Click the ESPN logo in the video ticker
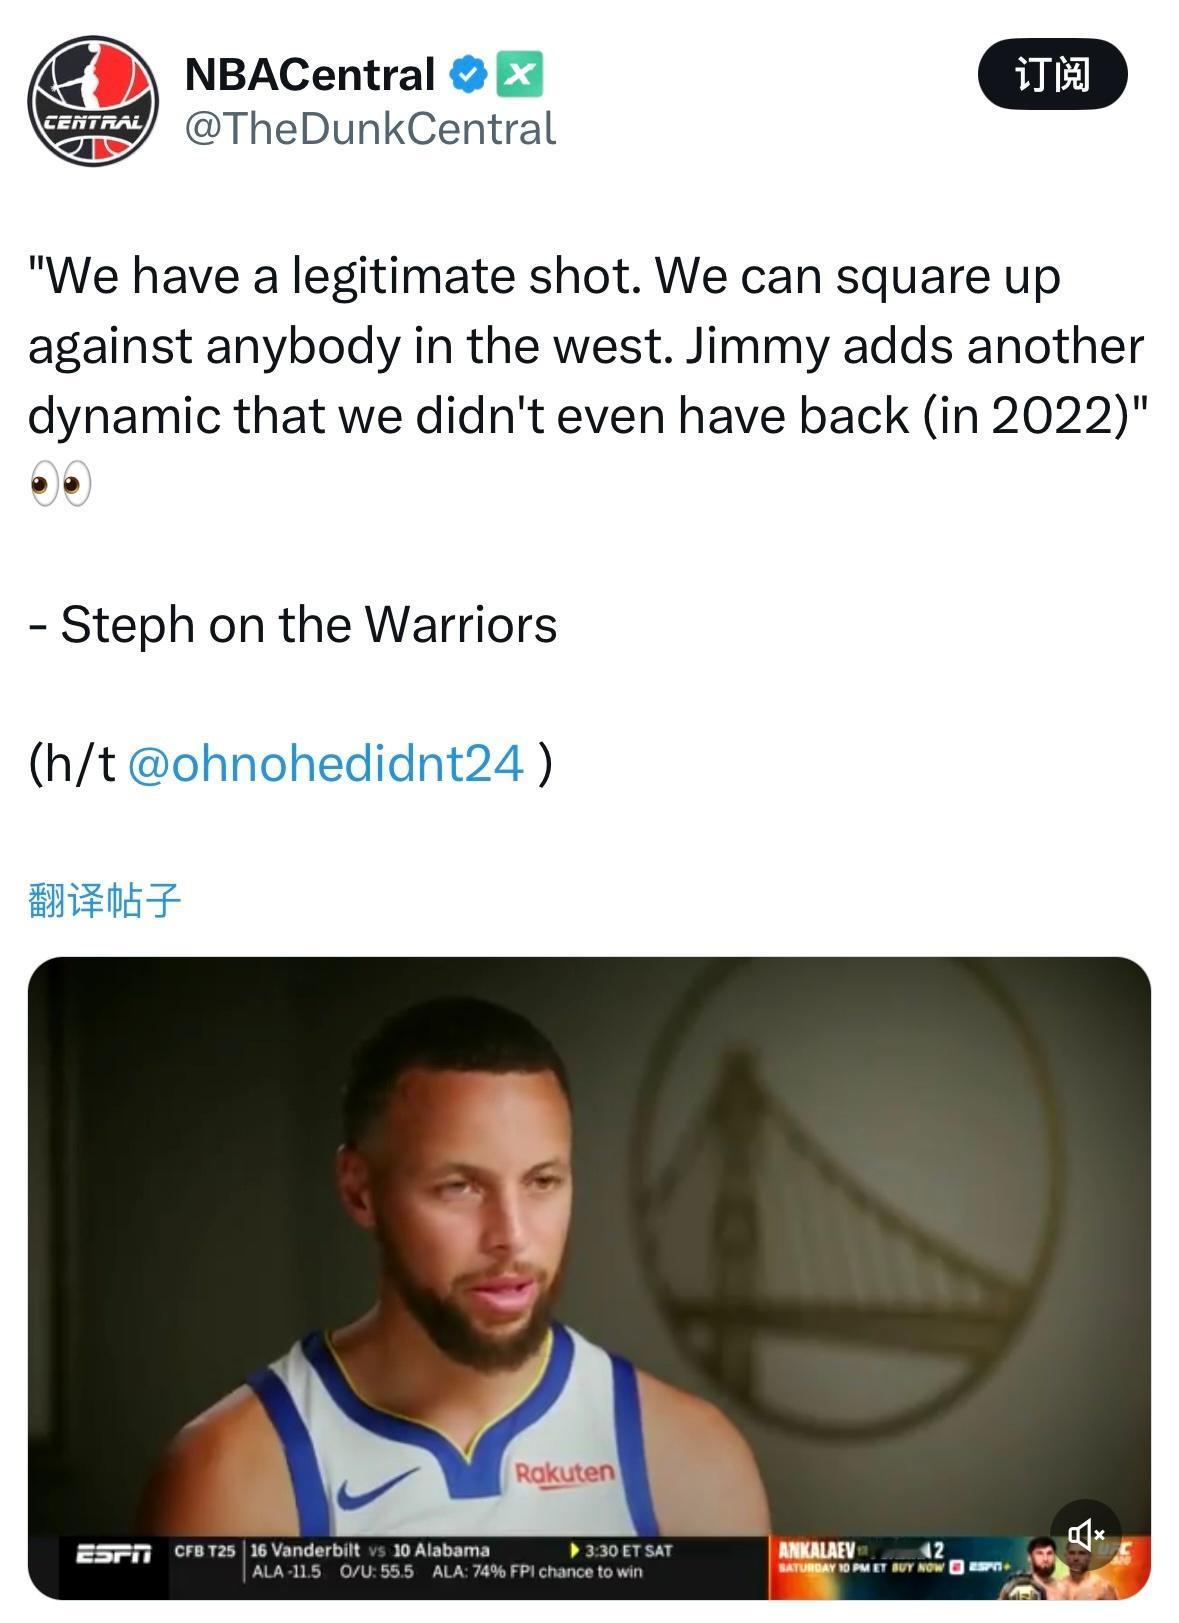The width and height of the screenshot is (1179, 1623). (113, 1555)
